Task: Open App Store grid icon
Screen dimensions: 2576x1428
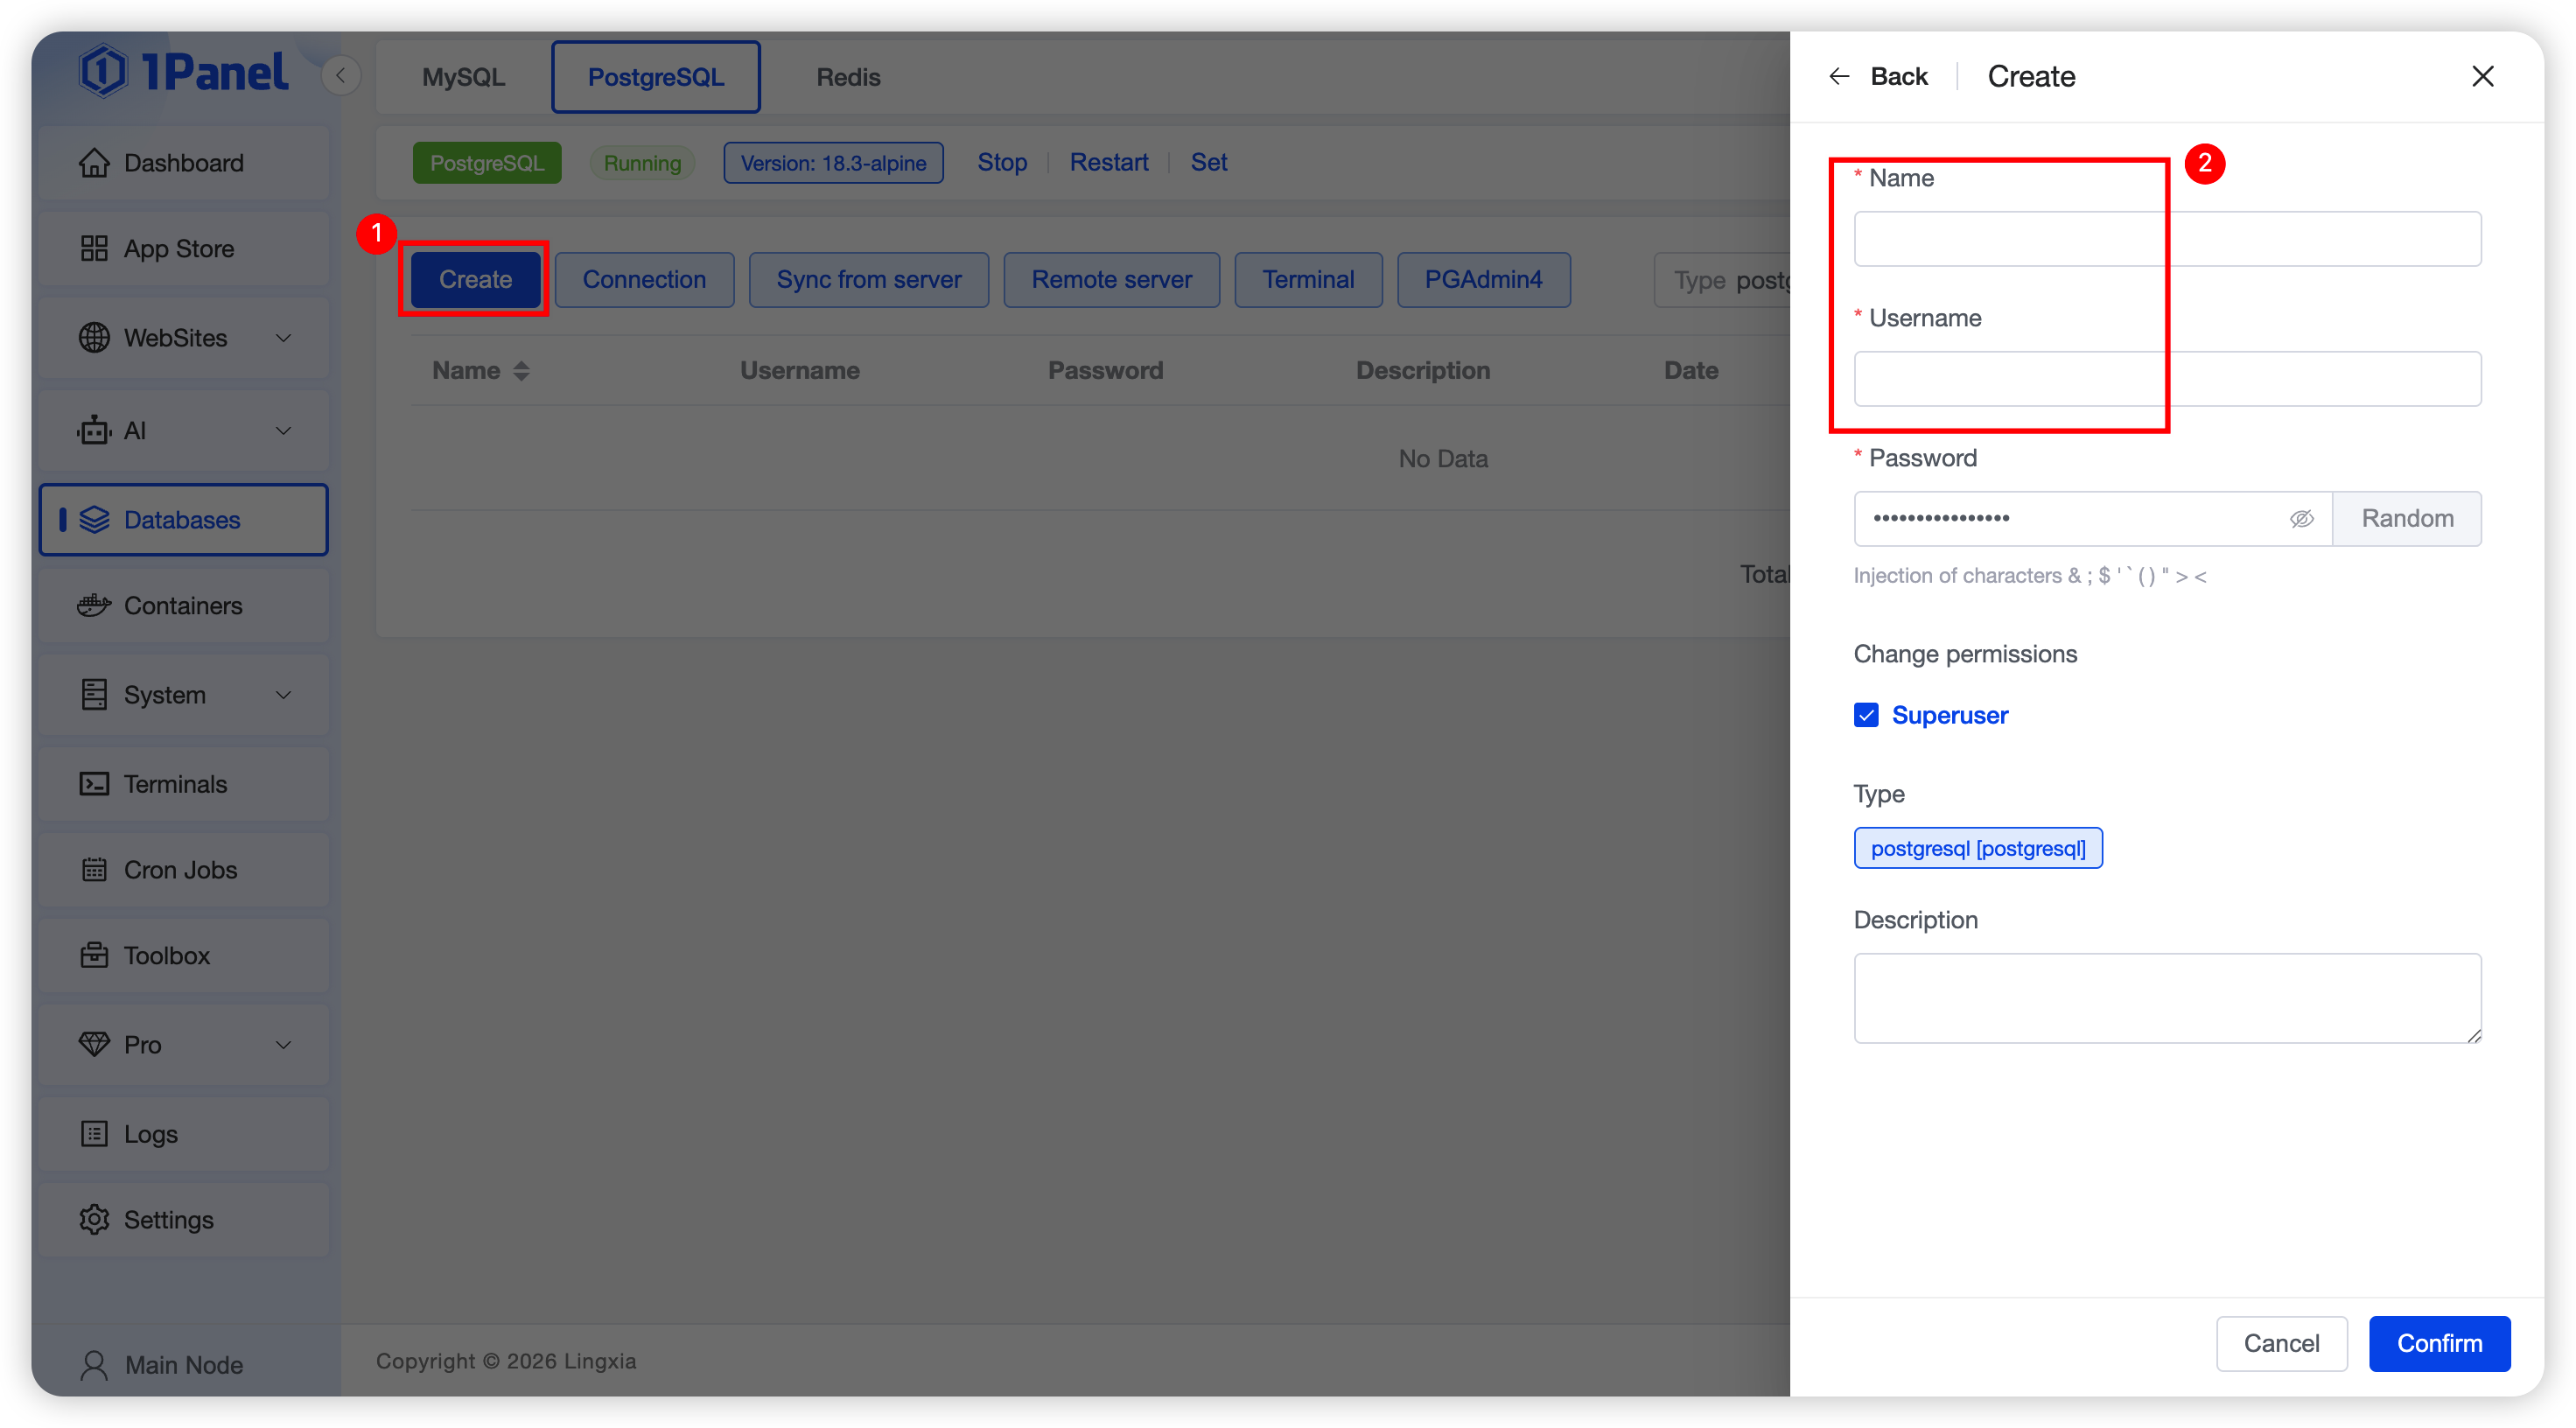Action: pos(94,248)
